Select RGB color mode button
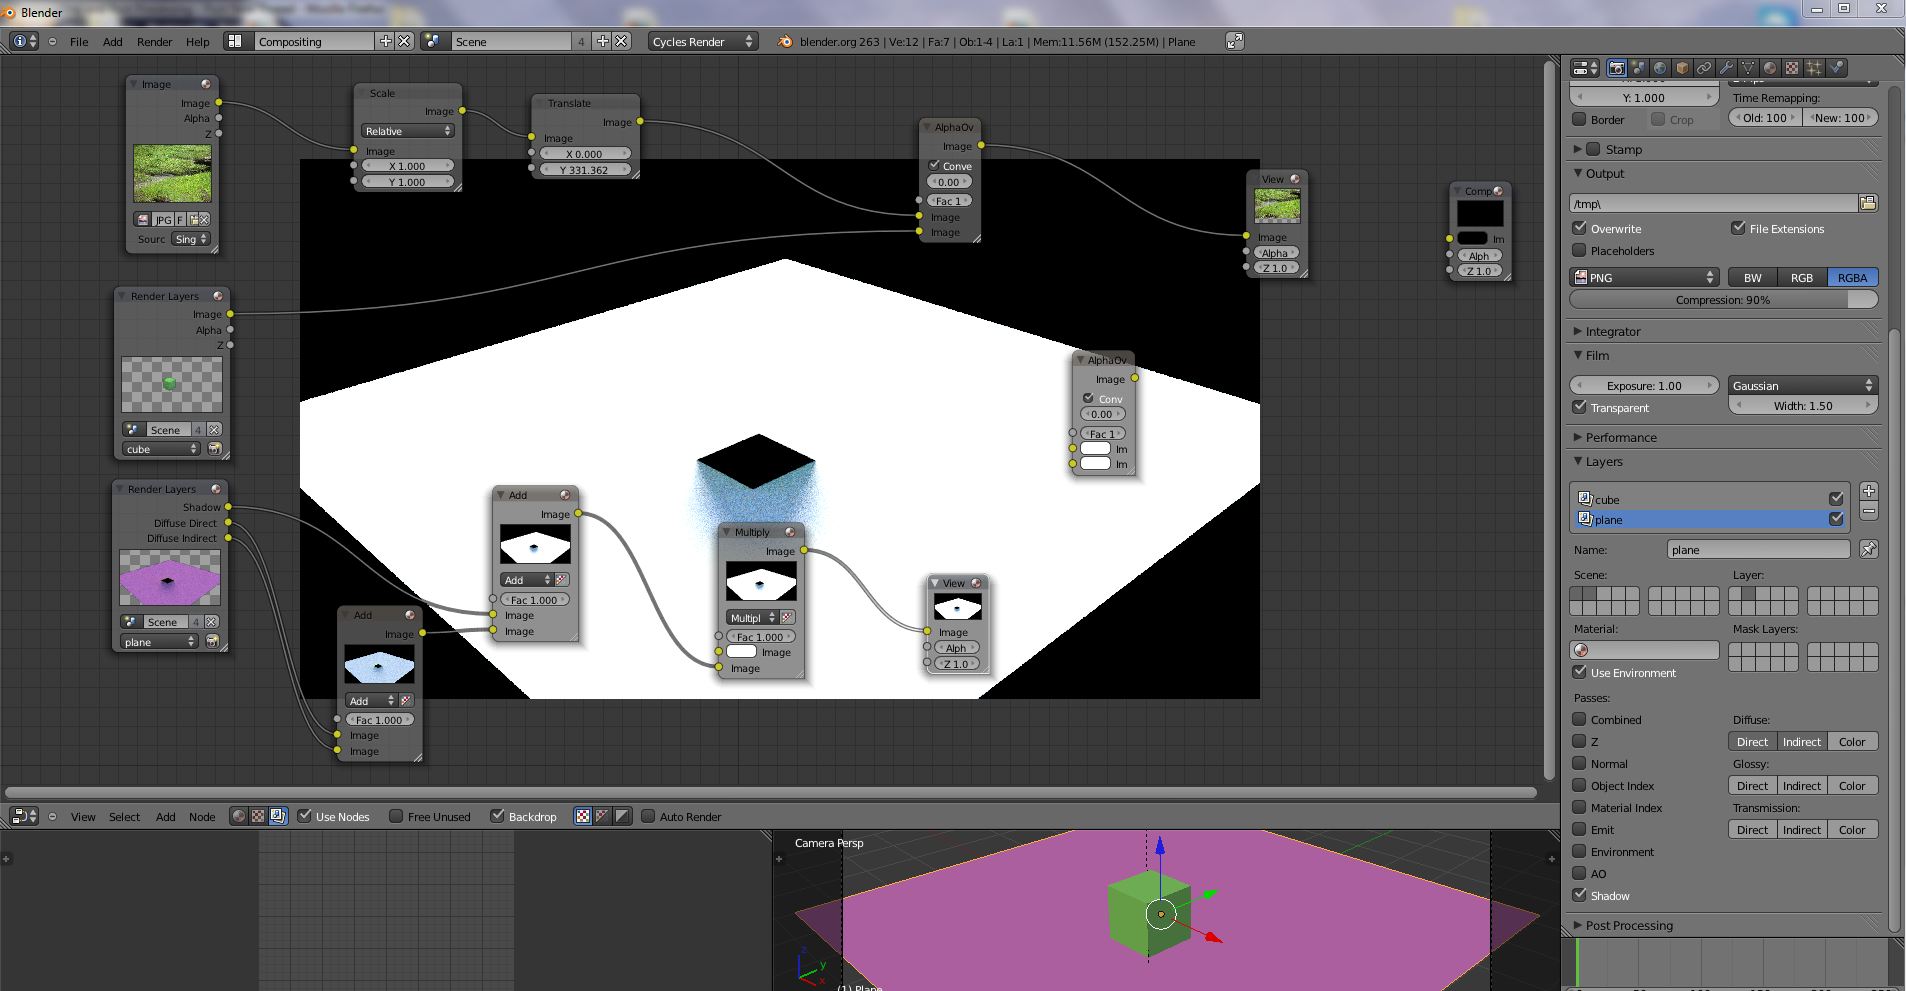 1802,277
